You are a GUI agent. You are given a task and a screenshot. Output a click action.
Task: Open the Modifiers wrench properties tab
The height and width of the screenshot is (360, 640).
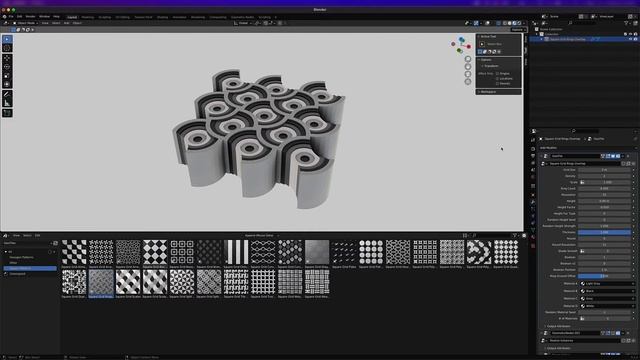pos(533,202)
